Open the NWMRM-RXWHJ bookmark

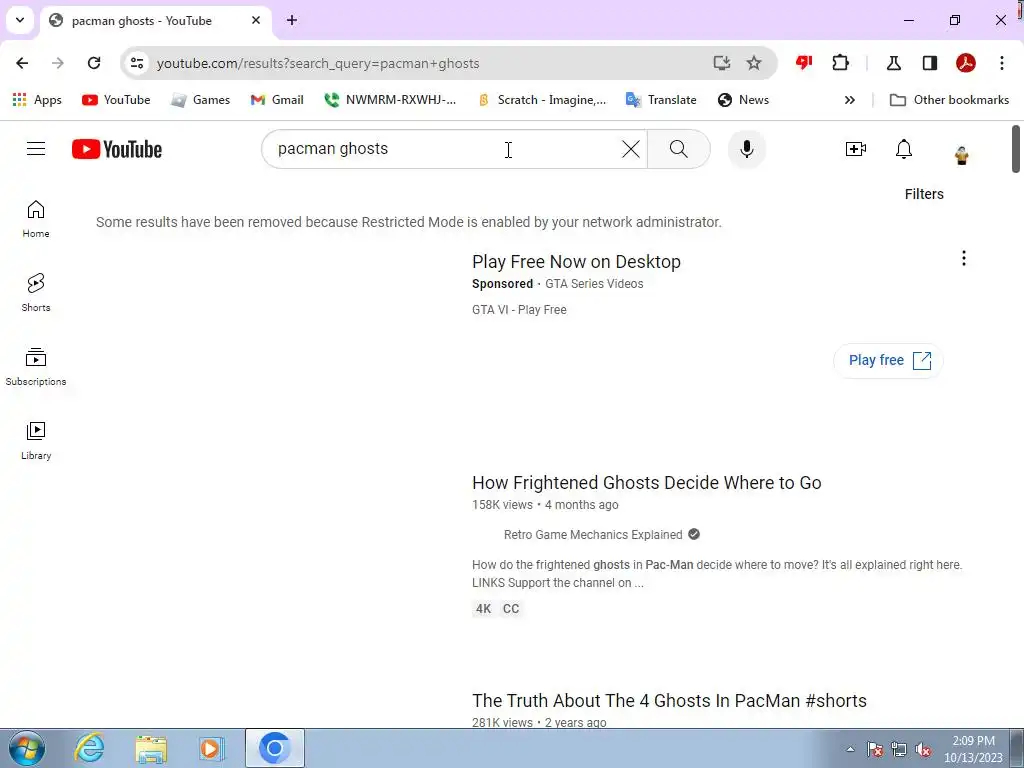point(390,100)
